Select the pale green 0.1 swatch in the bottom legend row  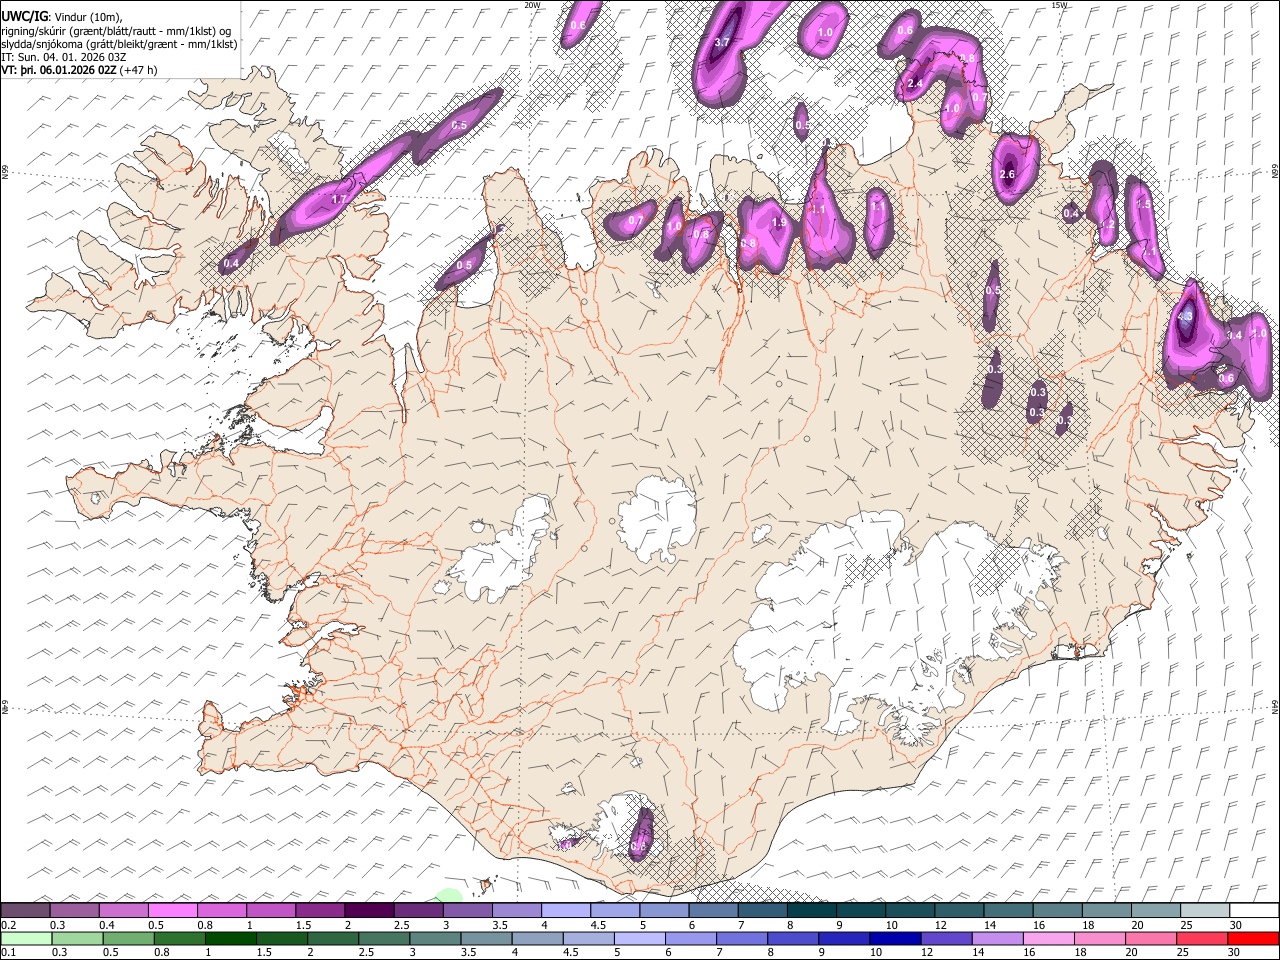click(25, 938)
